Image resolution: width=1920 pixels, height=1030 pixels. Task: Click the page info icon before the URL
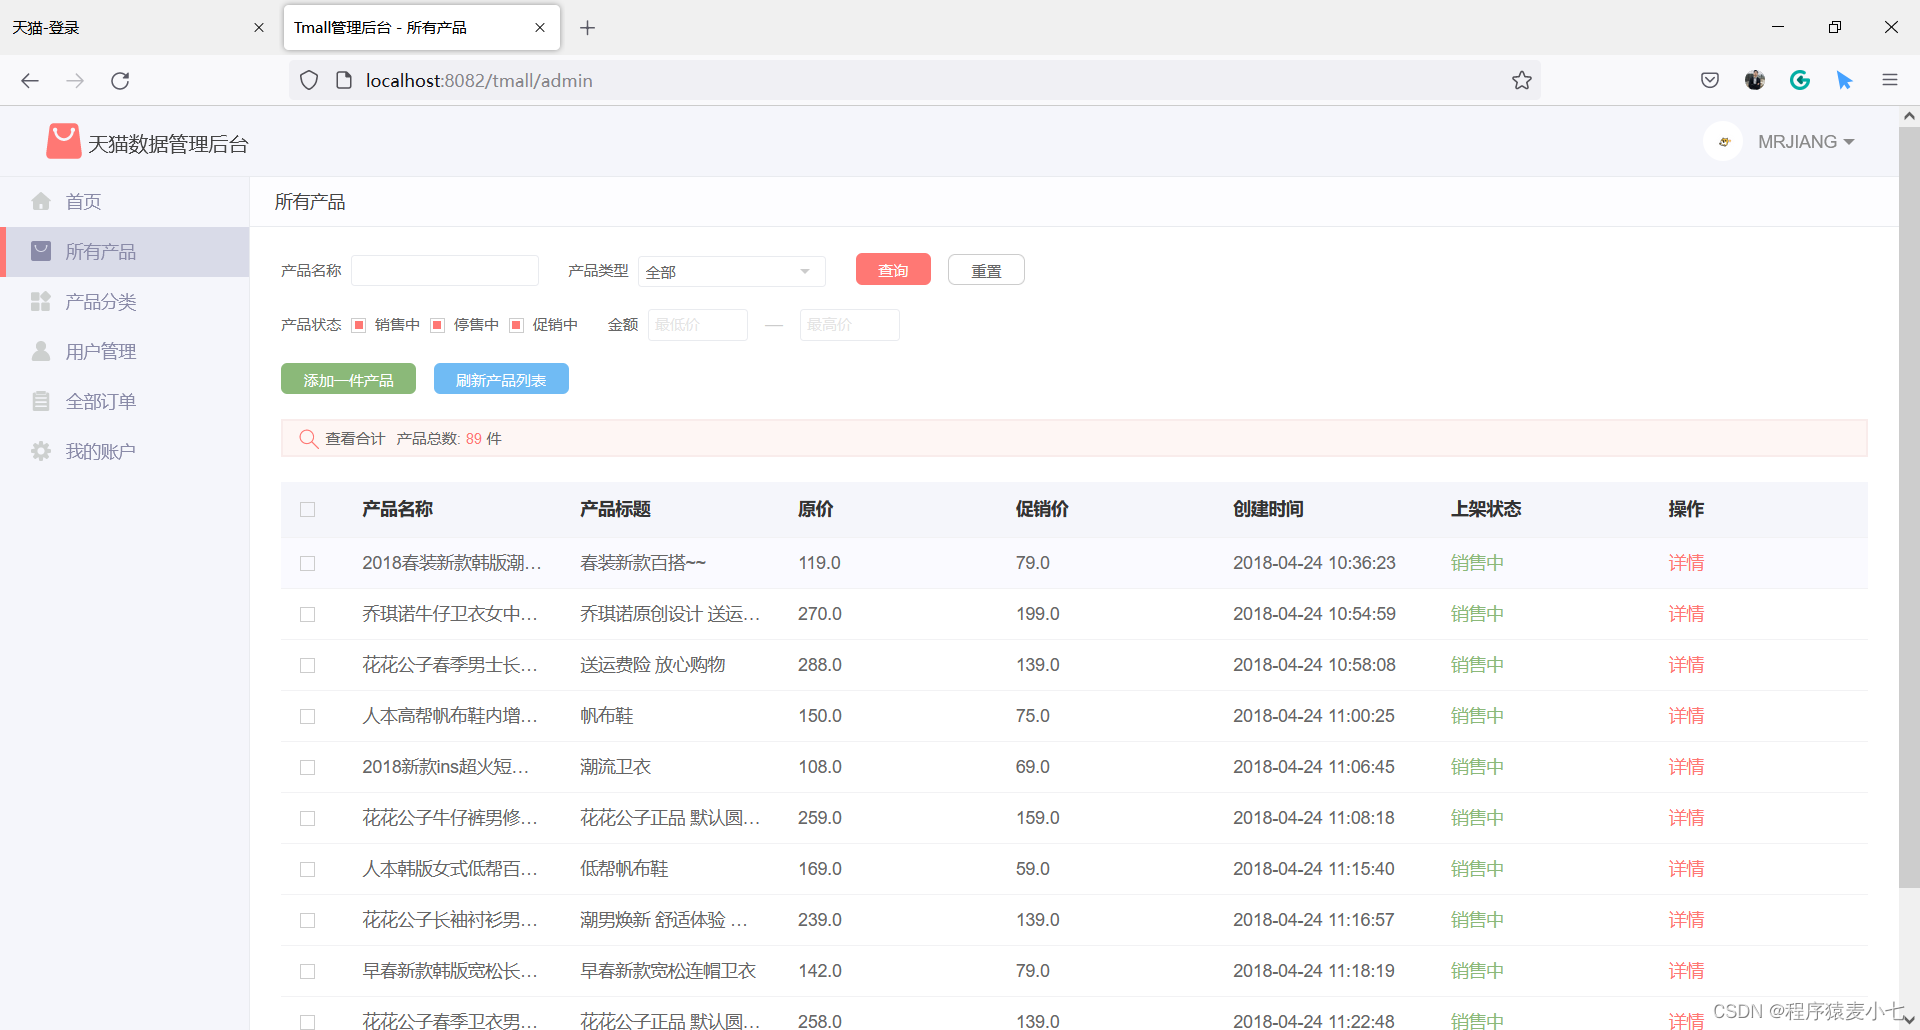pyautogui.click(x=343, y=80)
